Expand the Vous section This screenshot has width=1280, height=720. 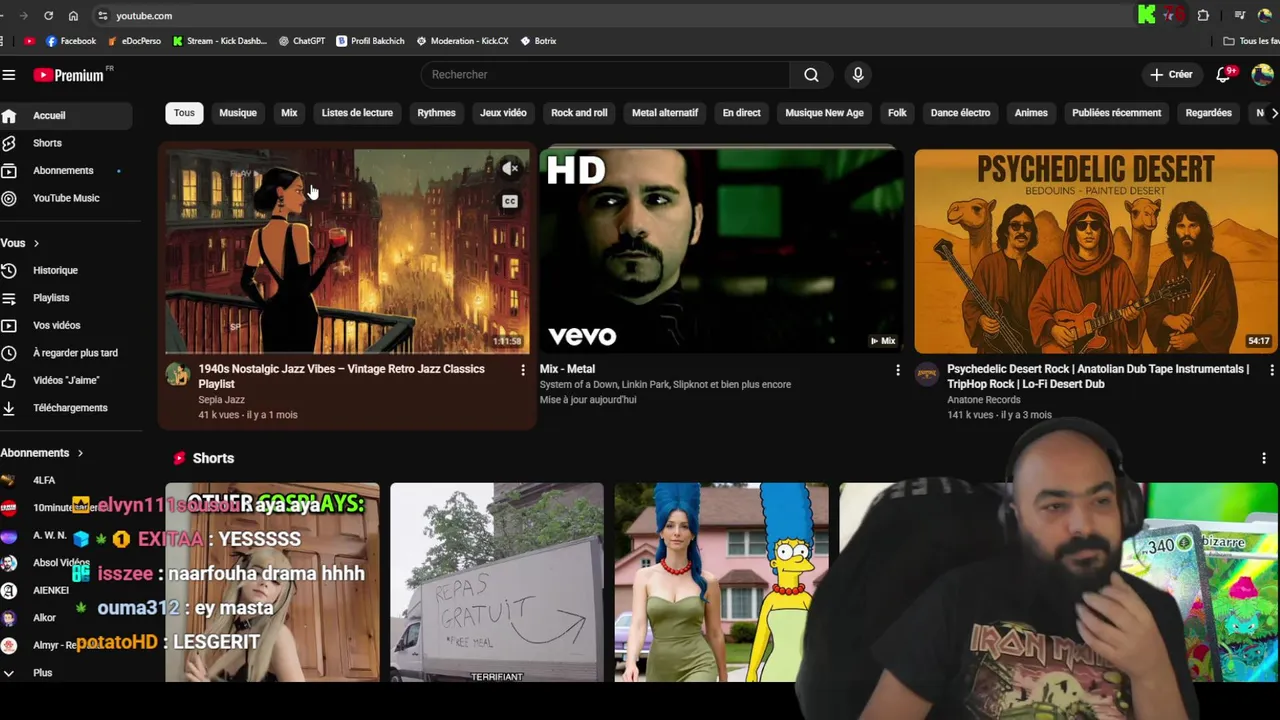pyautogui.click(x=20, y=243)
